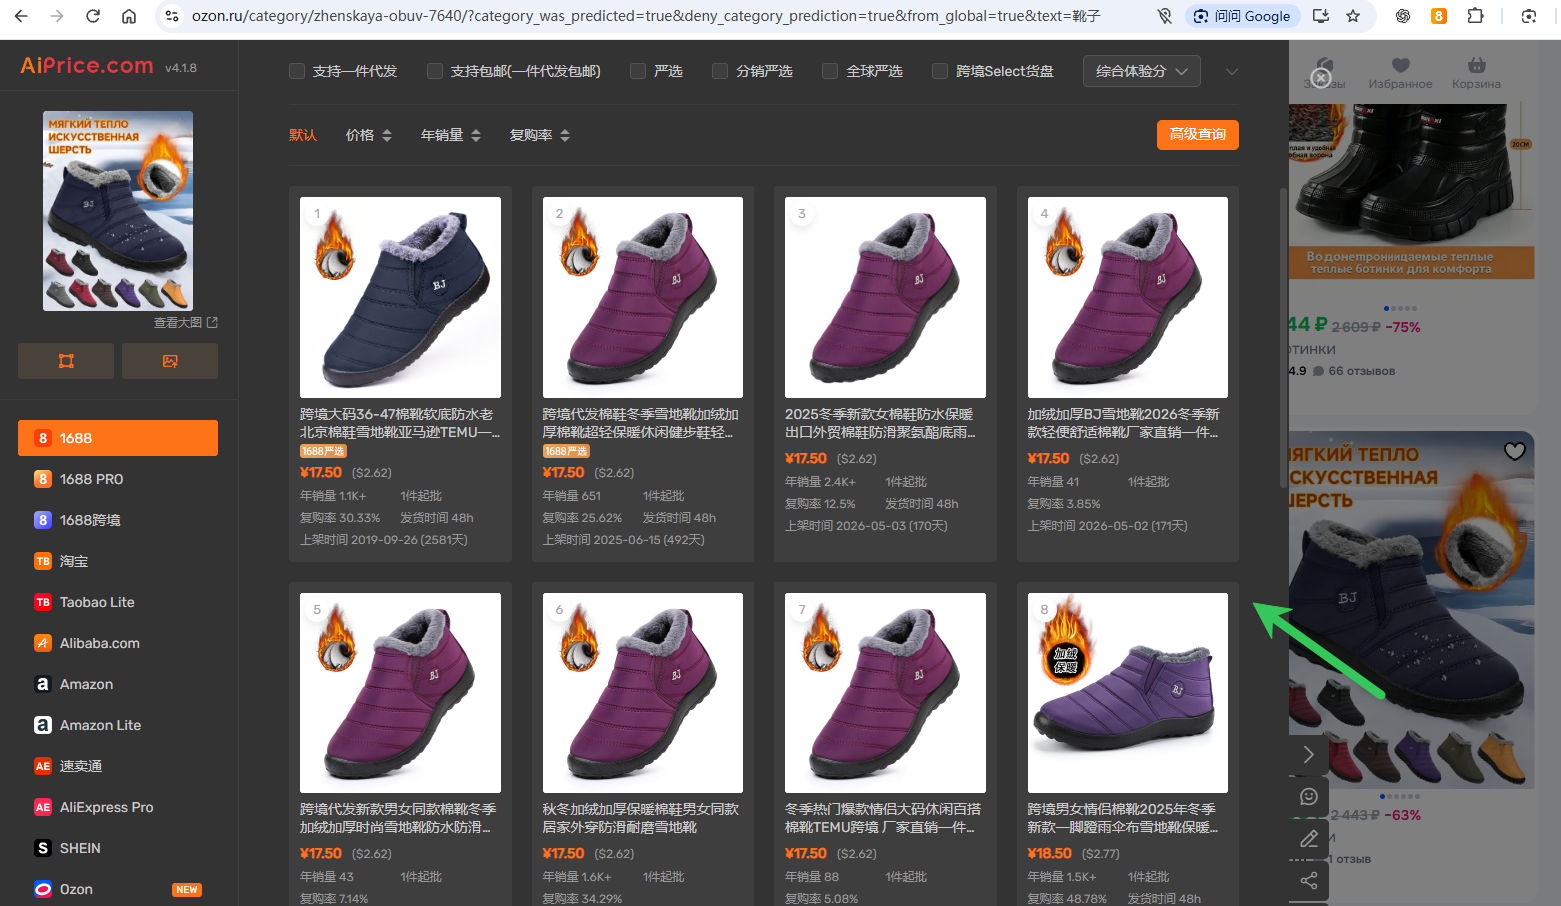Enable the 支持一件代发 checkbox

[x=297, y=71]
